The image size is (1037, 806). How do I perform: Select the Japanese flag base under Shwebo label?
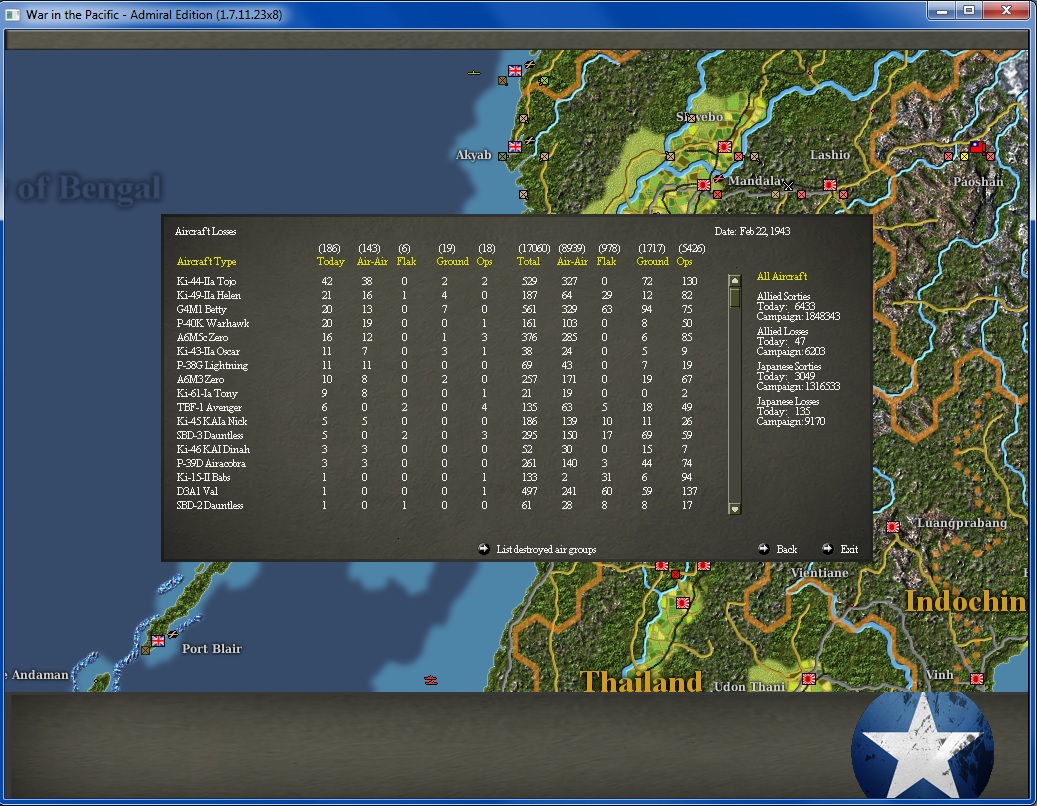(725, 147)
